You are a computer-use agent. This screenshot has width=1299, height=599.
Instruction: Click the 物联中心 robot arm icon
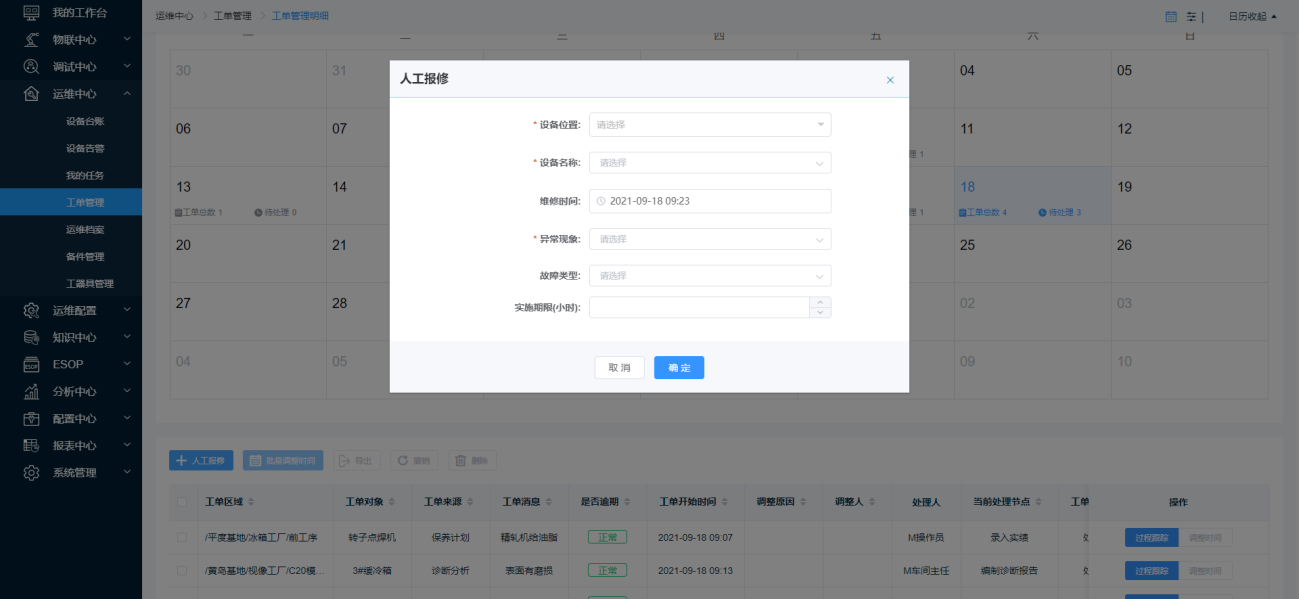tap(32, 40)
